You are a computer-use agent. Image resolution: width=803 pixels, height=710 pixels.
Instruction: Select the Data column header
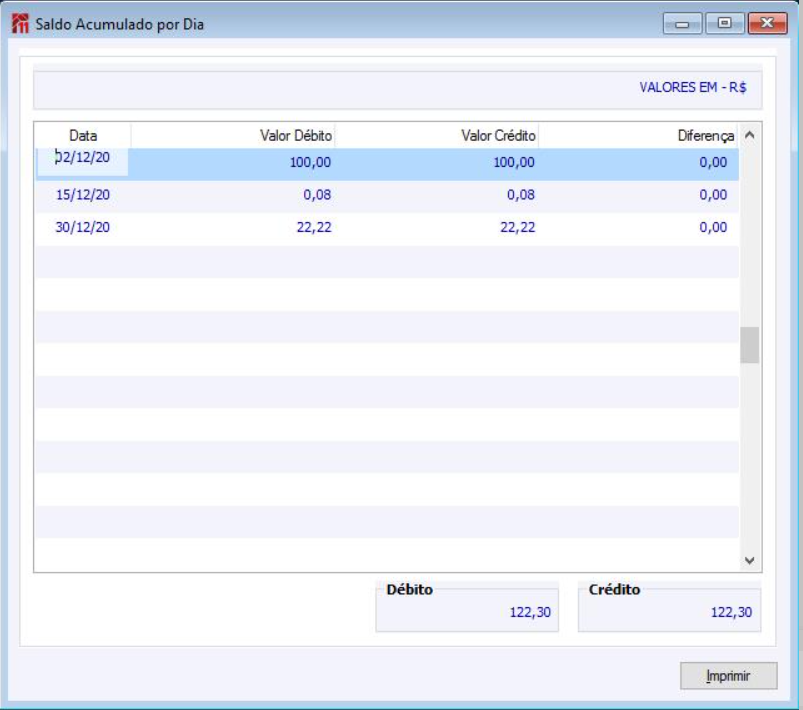83,136
